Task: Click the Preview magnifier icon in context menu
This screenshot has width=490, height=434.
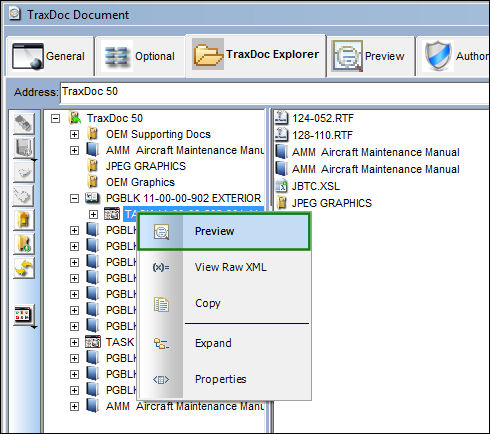Action: point(161,232)
